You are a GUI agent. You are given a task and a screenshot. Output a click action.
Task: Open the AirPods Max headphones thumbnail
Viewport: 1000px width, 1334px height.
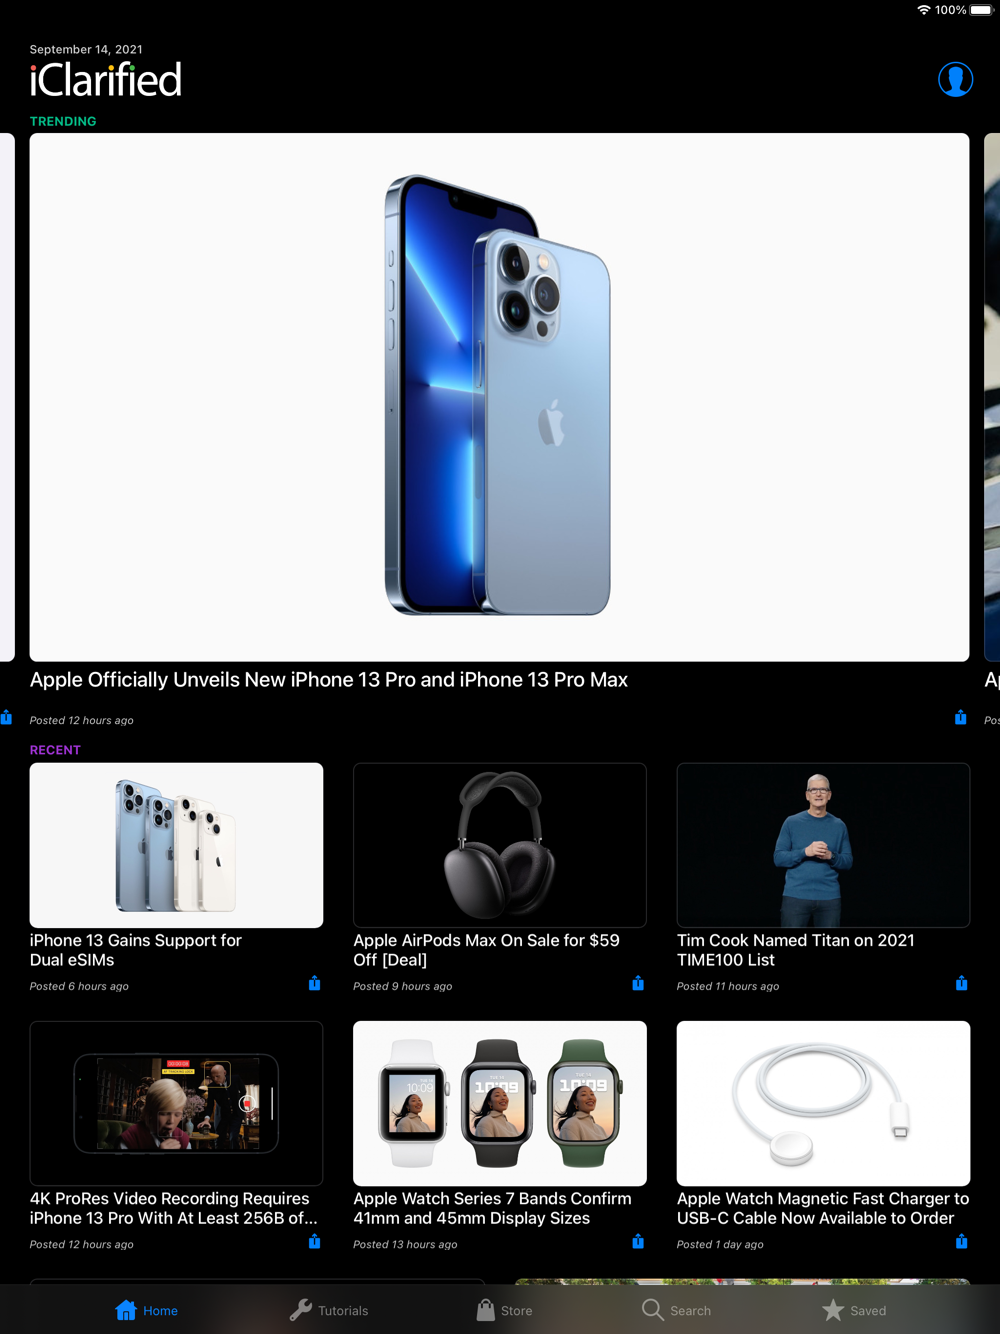coord(500,845)
